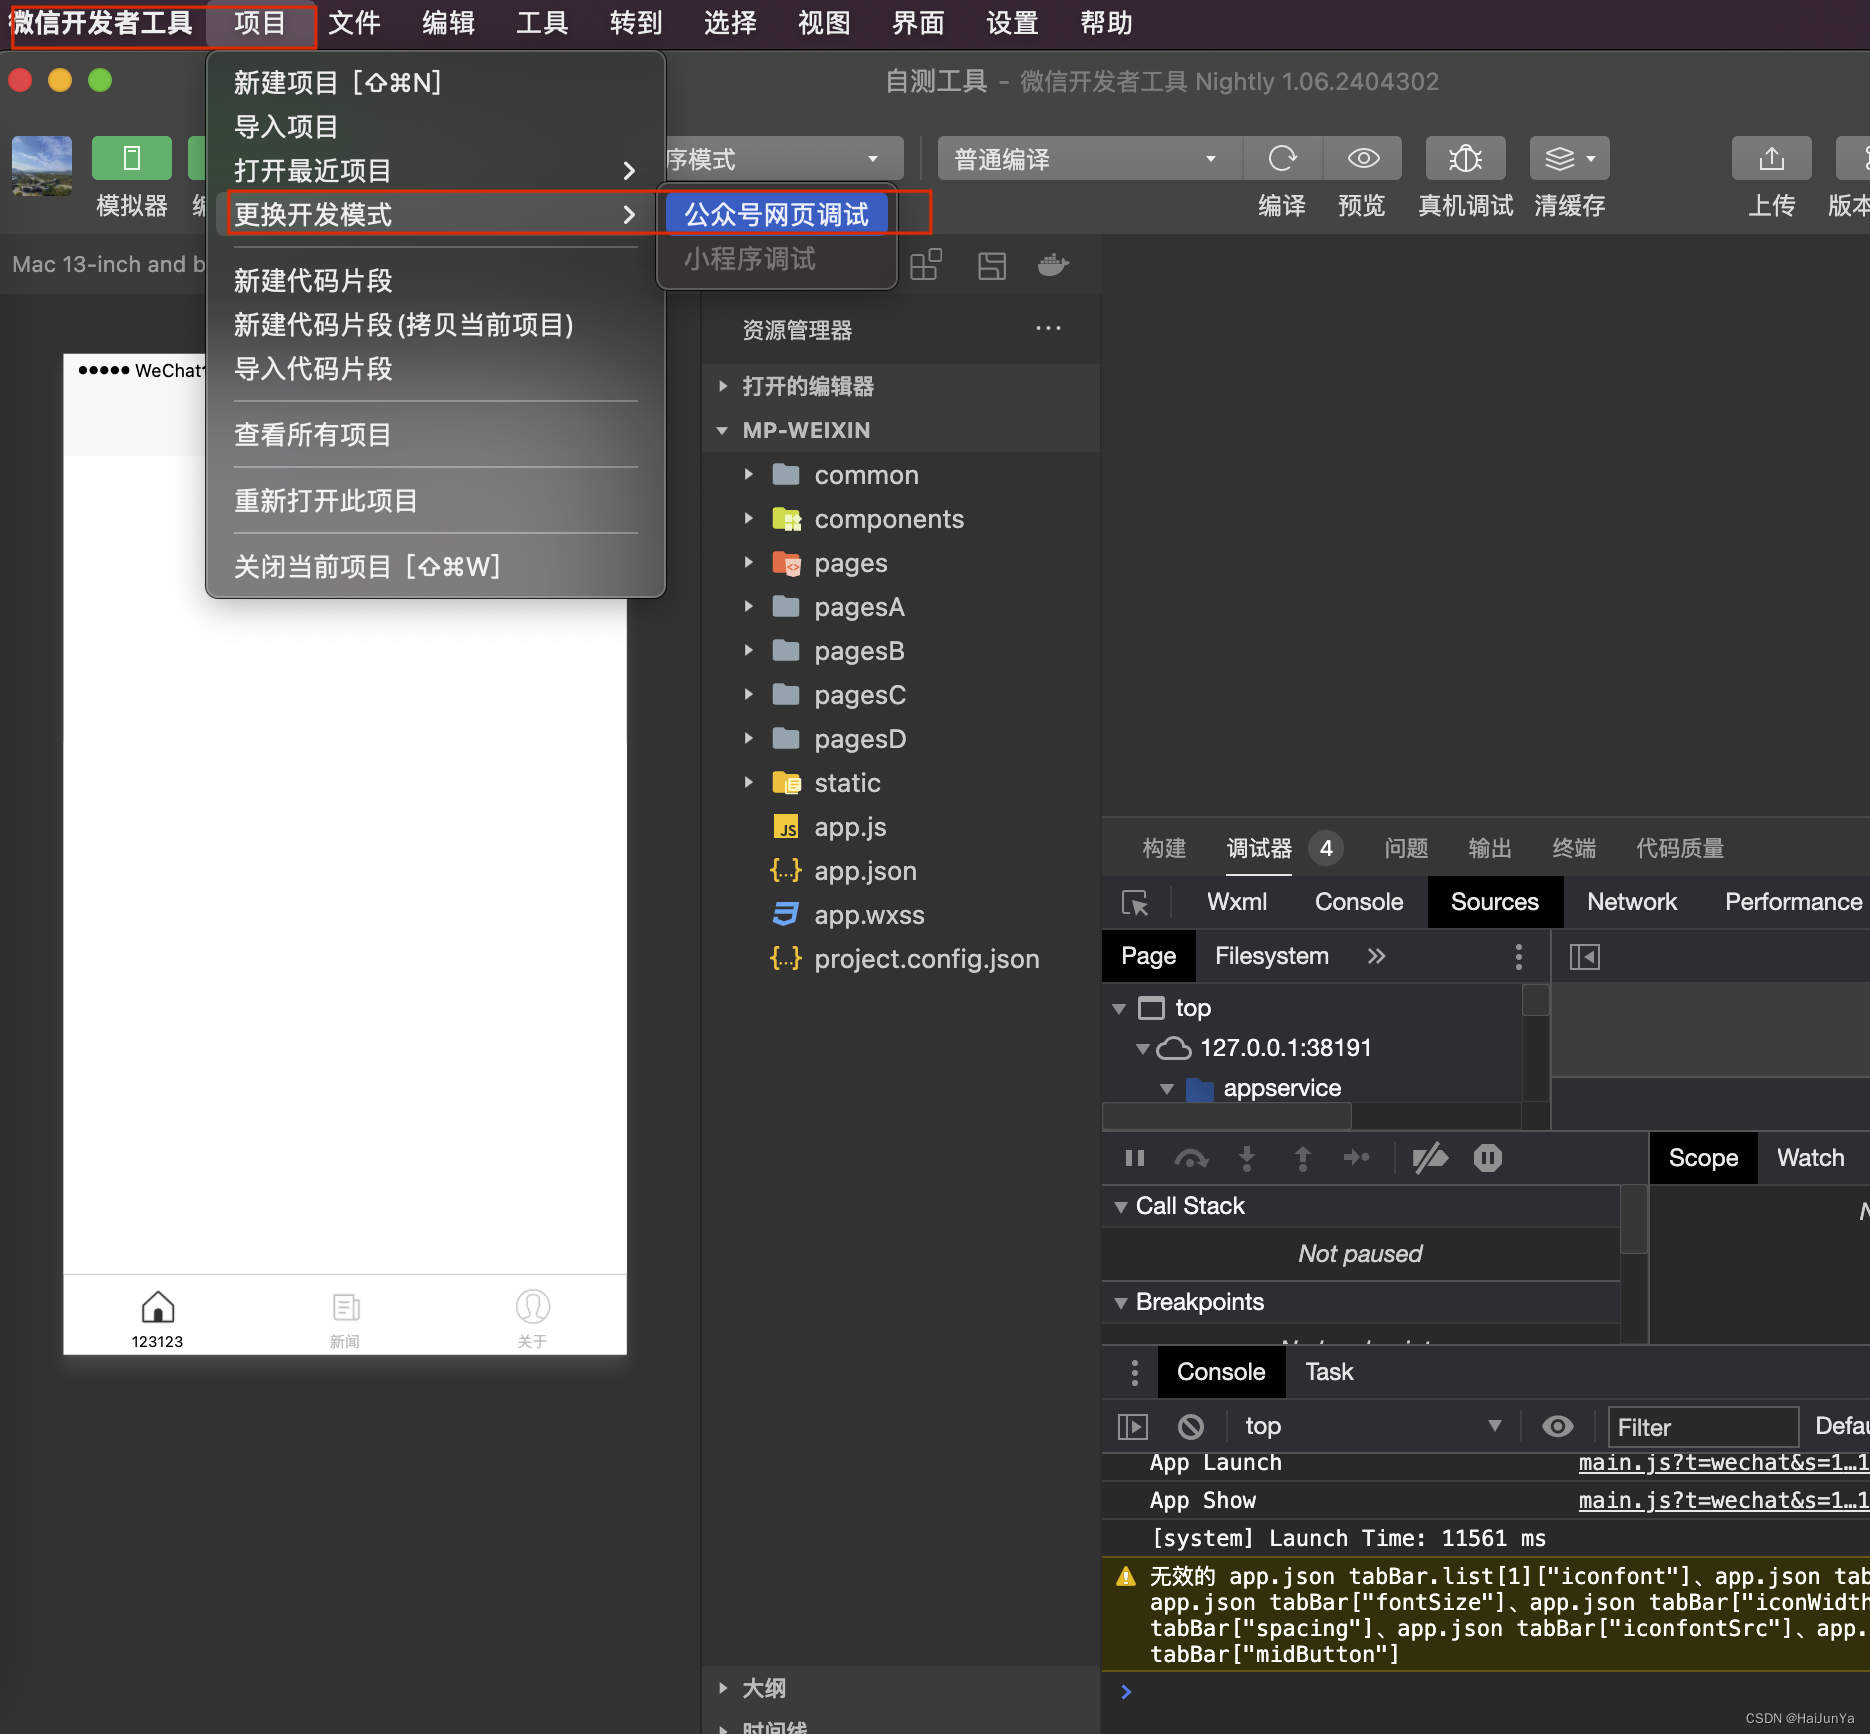Collapse the Call Stack section
The height and width of the screenshot is (1734, 1870).
(x=1121, y=1207)
